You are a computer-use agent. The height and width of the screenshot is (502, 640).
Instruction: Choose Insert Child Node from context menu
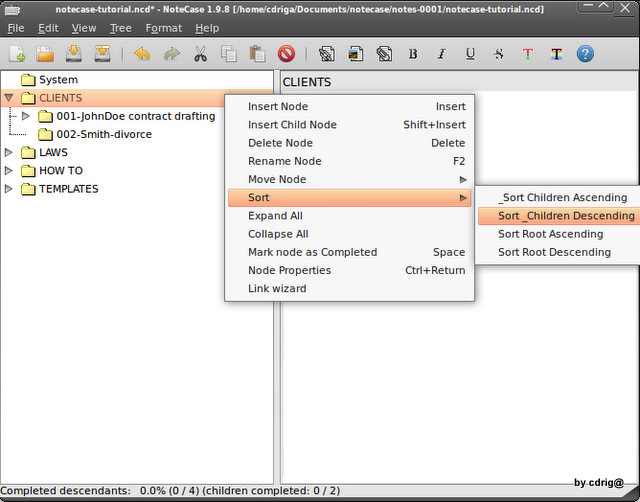pos(349,124)
